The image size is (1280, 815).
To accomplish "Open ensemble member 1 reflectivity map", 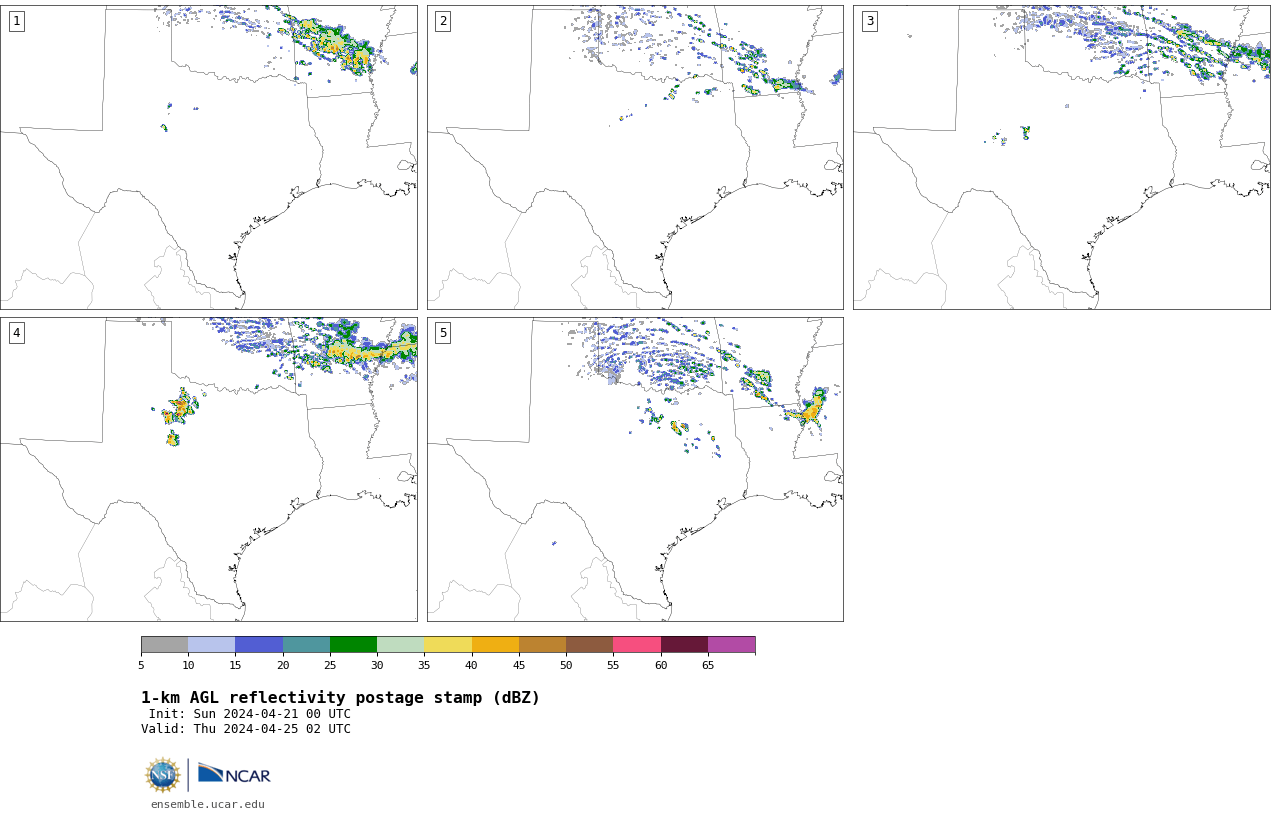I will click(209, 157).
